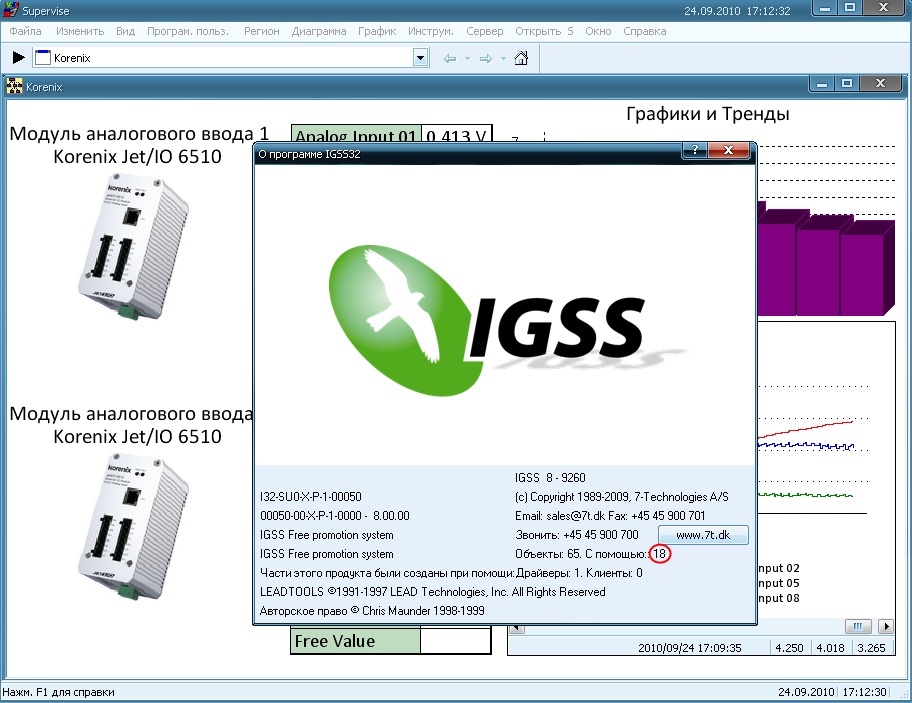The width and height of the screenshot is (912, 703).
Task: Open the Диаграмма menu
Action: click(x=319, y=31)
